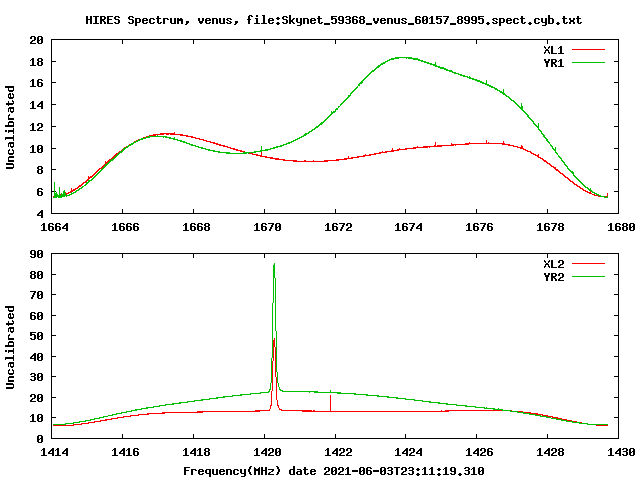Click the 1420 x-axis tick label
This screenshot has width=640, height=480.
(x=267, y=452)
